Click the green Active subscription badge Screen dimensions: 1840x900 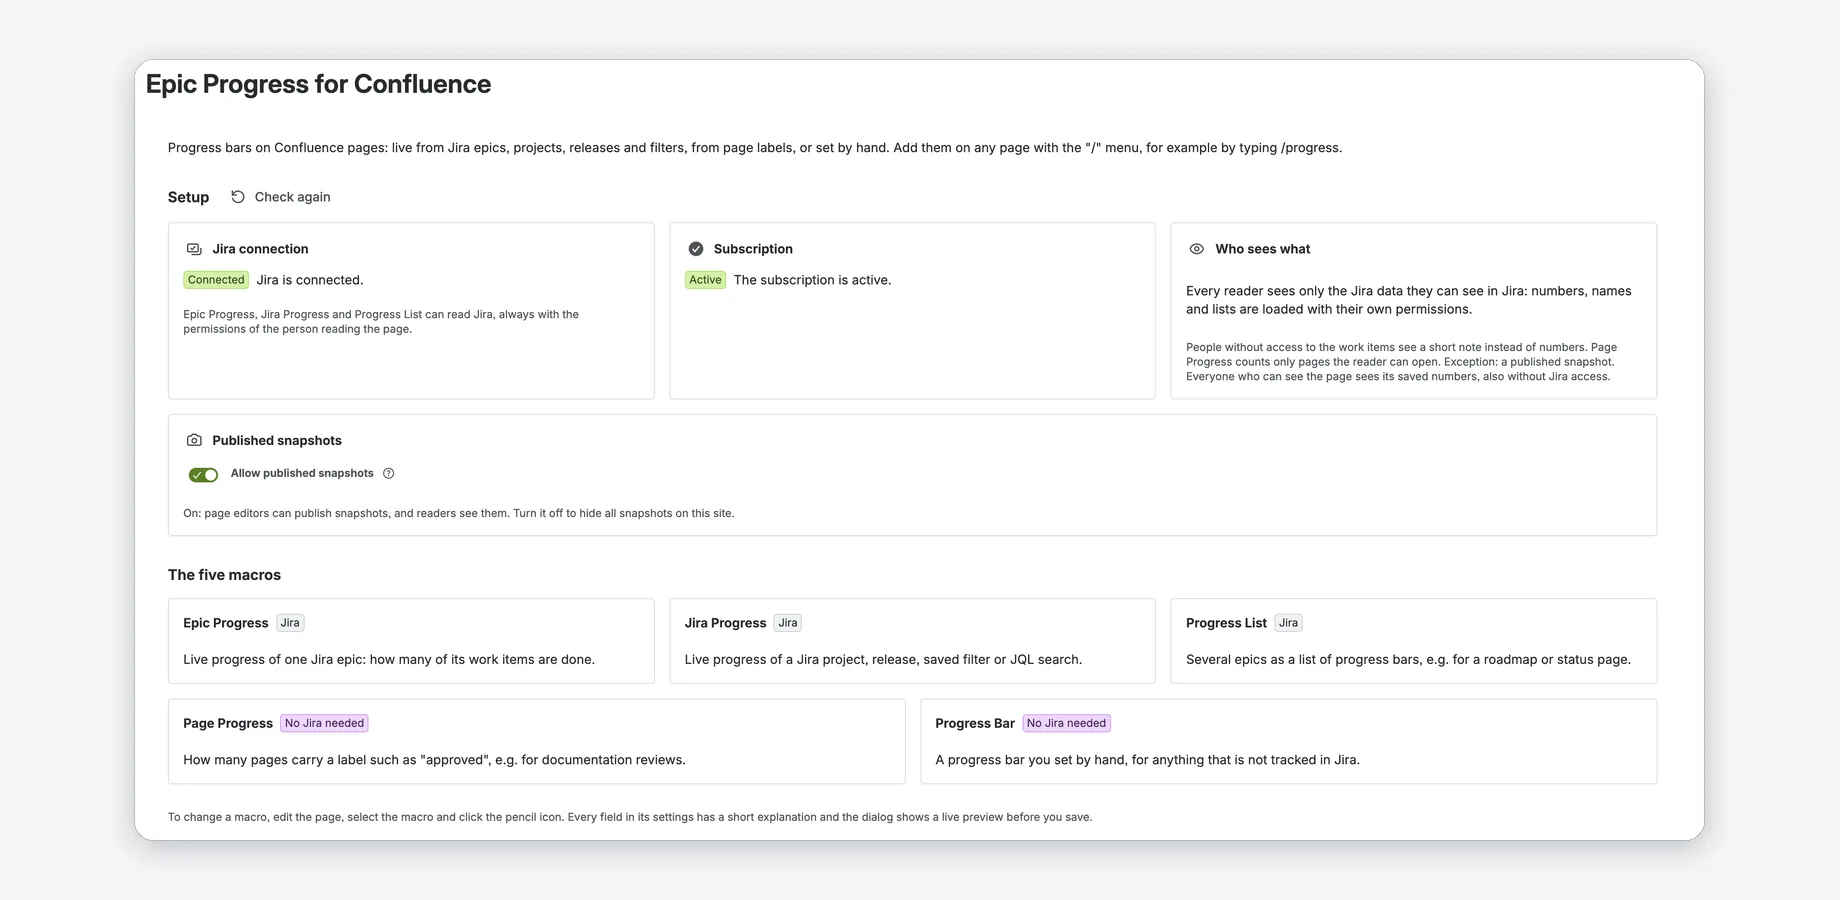(705, 280)
